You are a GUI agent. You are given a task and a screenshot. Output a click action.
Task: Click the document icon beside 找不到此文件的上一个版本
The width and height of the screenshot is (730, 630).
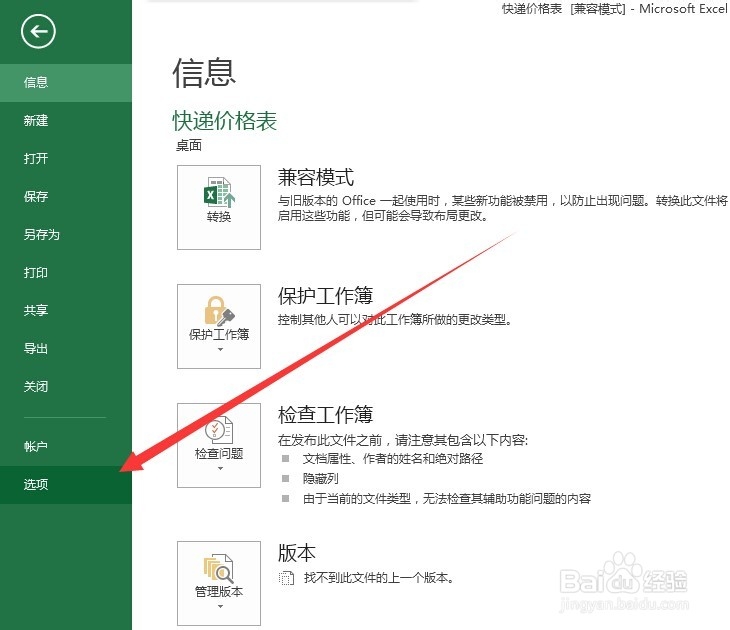coord(286,578)
